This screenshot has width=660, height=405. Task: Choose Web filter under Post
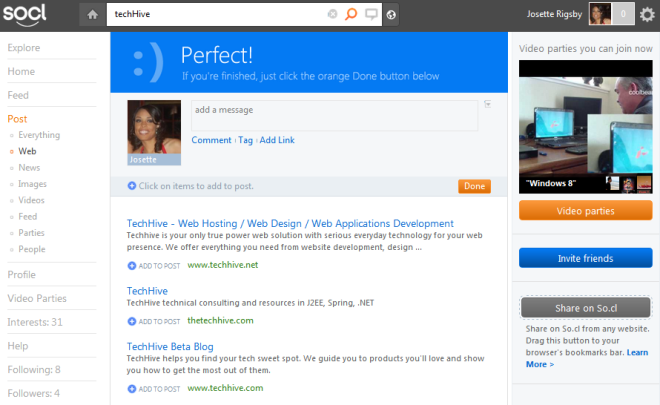27,151
